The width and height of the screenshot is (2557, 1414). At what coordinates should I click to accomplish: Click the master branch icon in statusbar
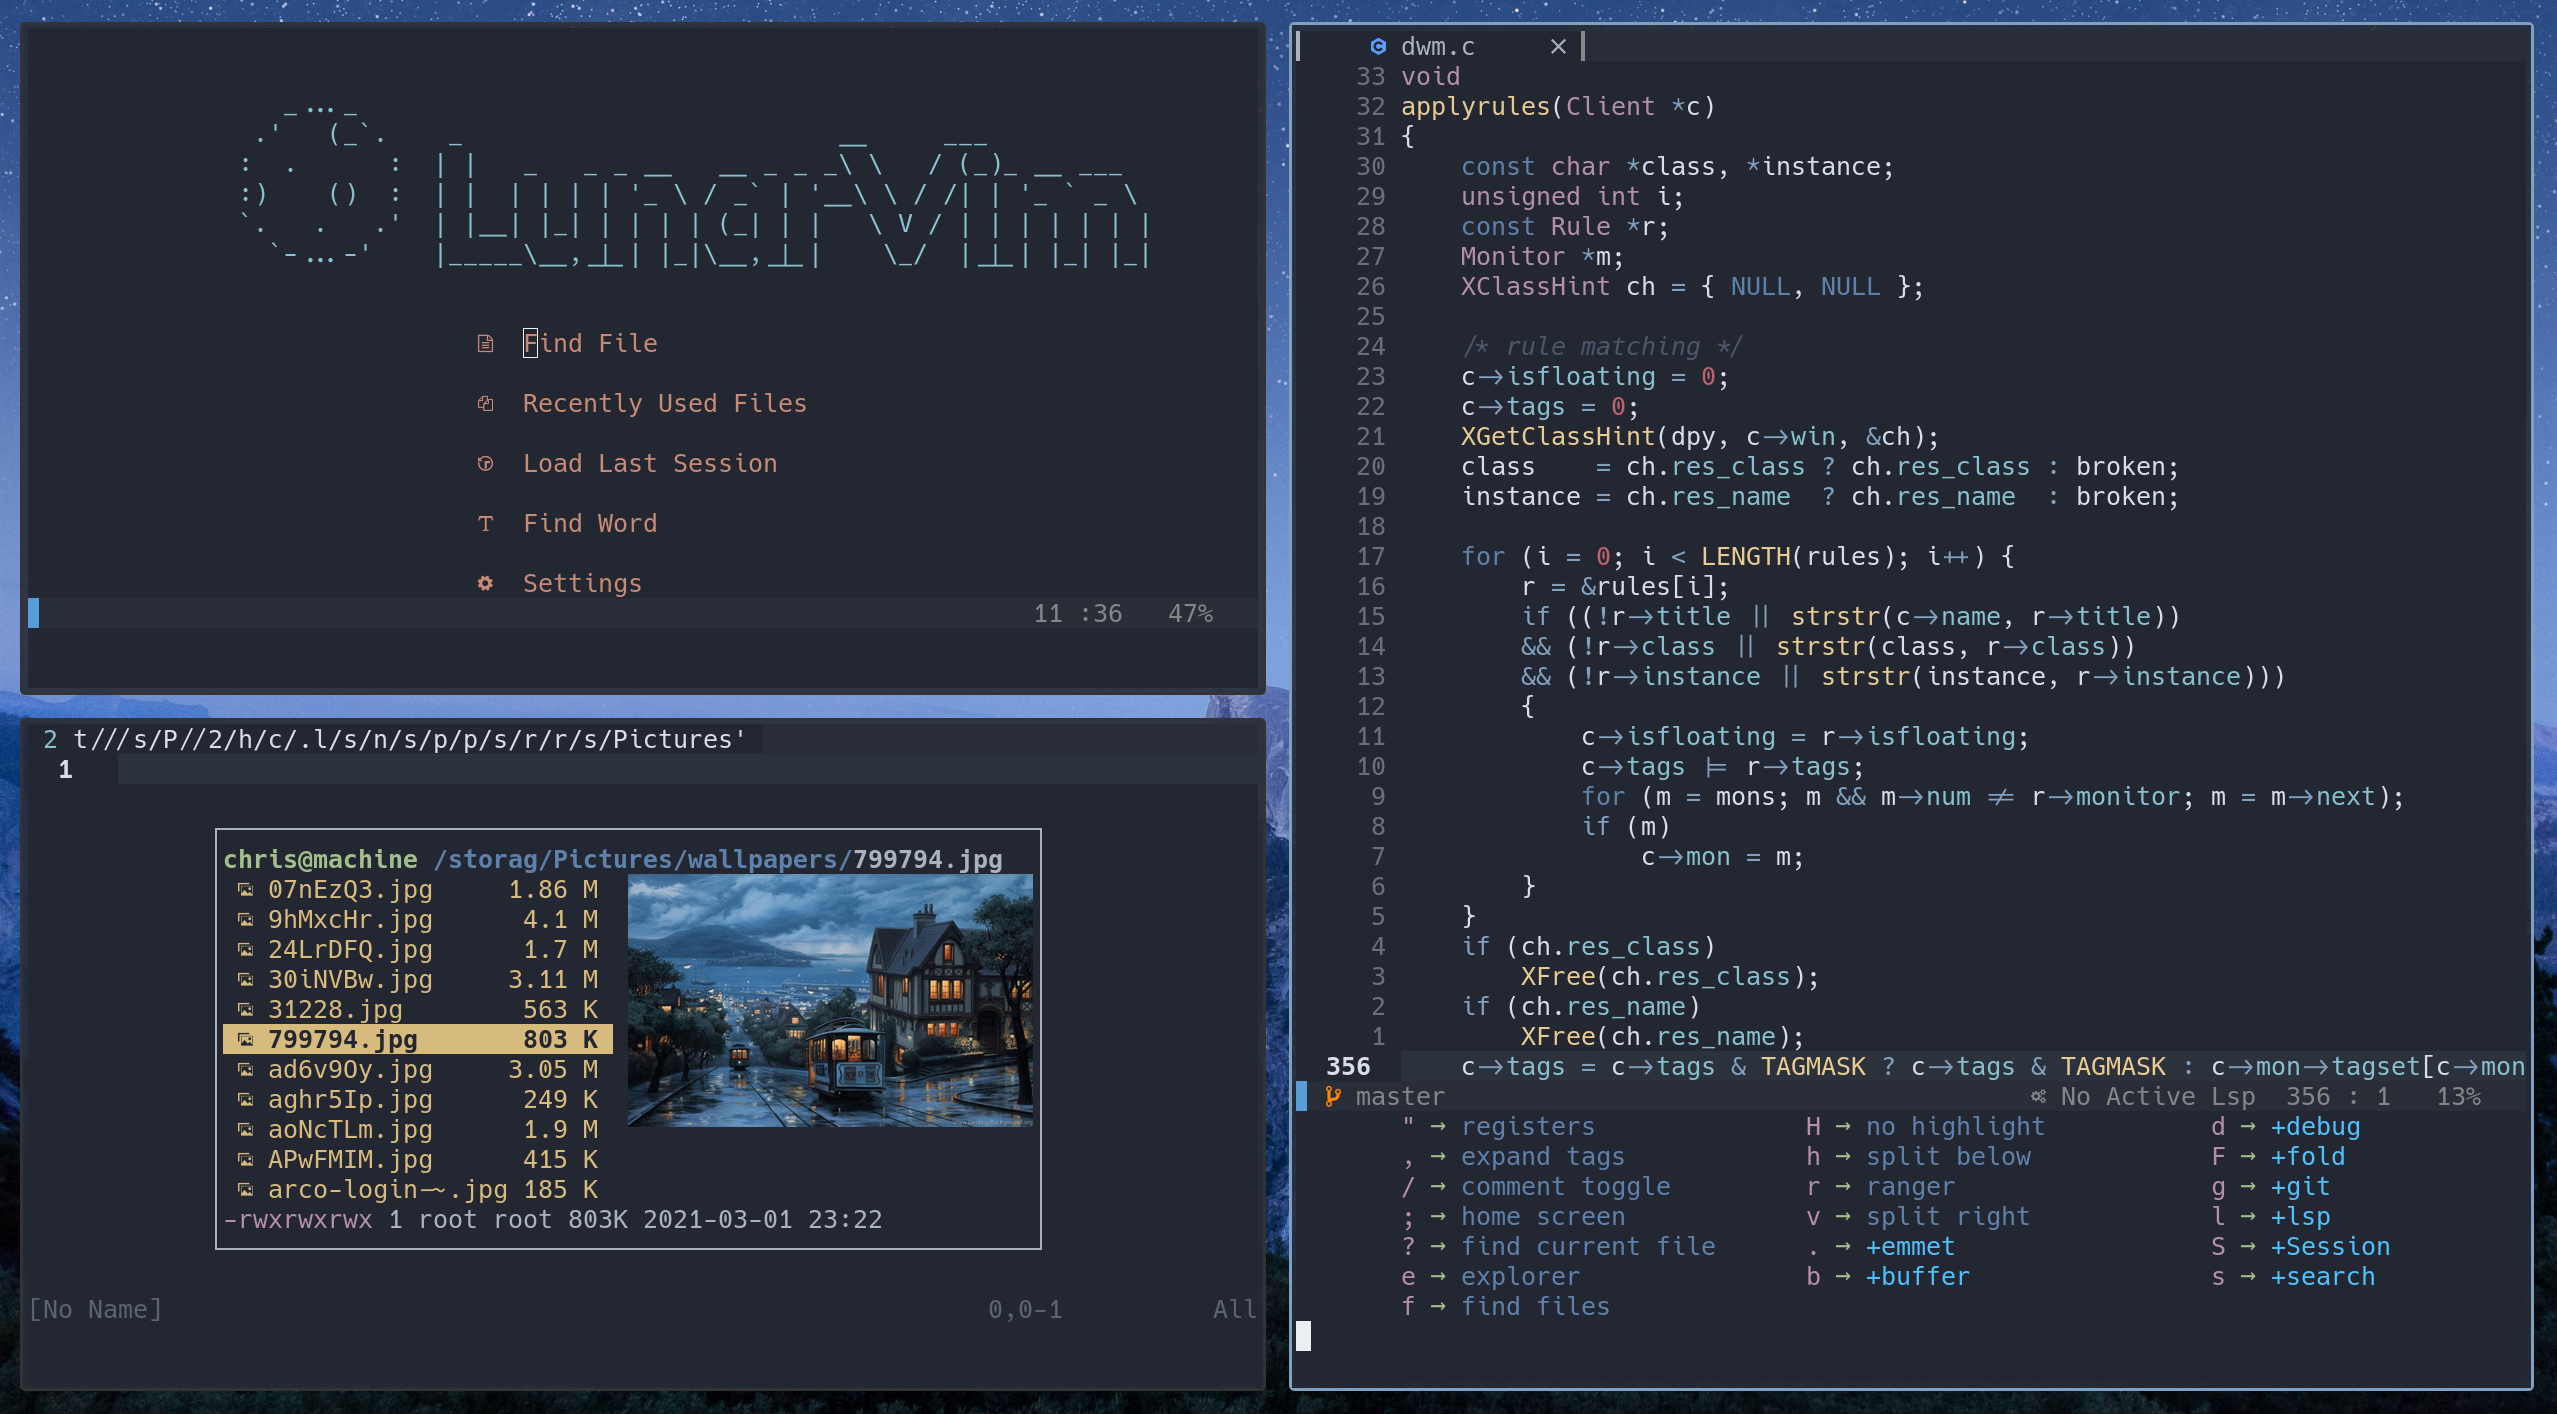point(1330,1095)
